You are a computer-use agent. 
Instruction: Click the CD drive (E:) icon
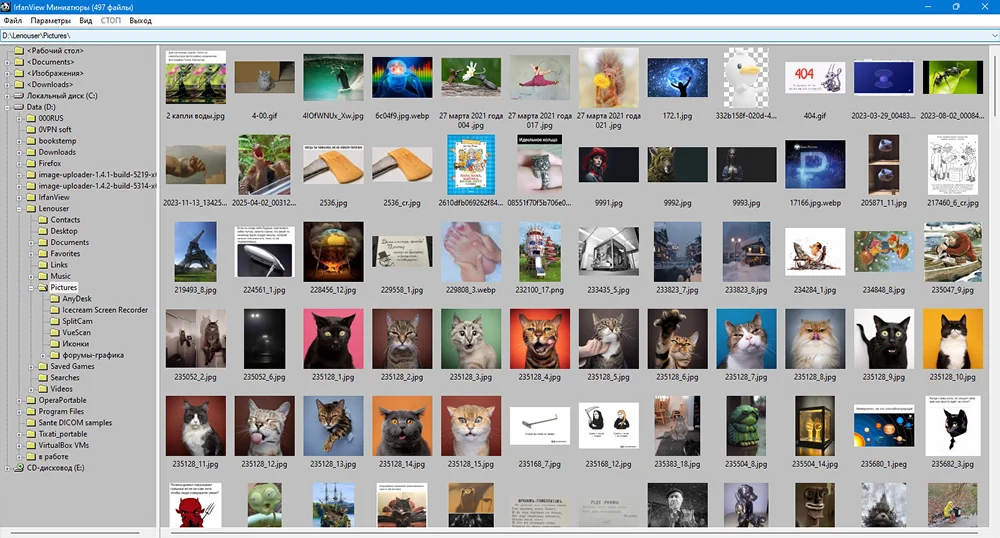click(x=17, y=468)
